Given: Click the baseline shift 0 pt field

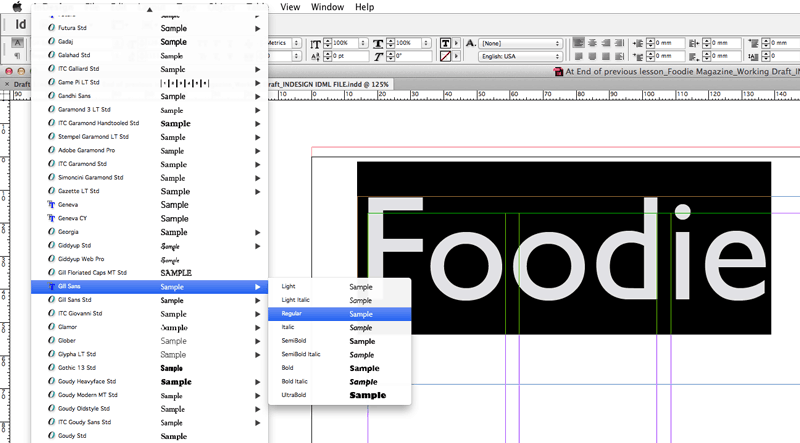Looking at the screenshot, I should click(x=350, y=56).
